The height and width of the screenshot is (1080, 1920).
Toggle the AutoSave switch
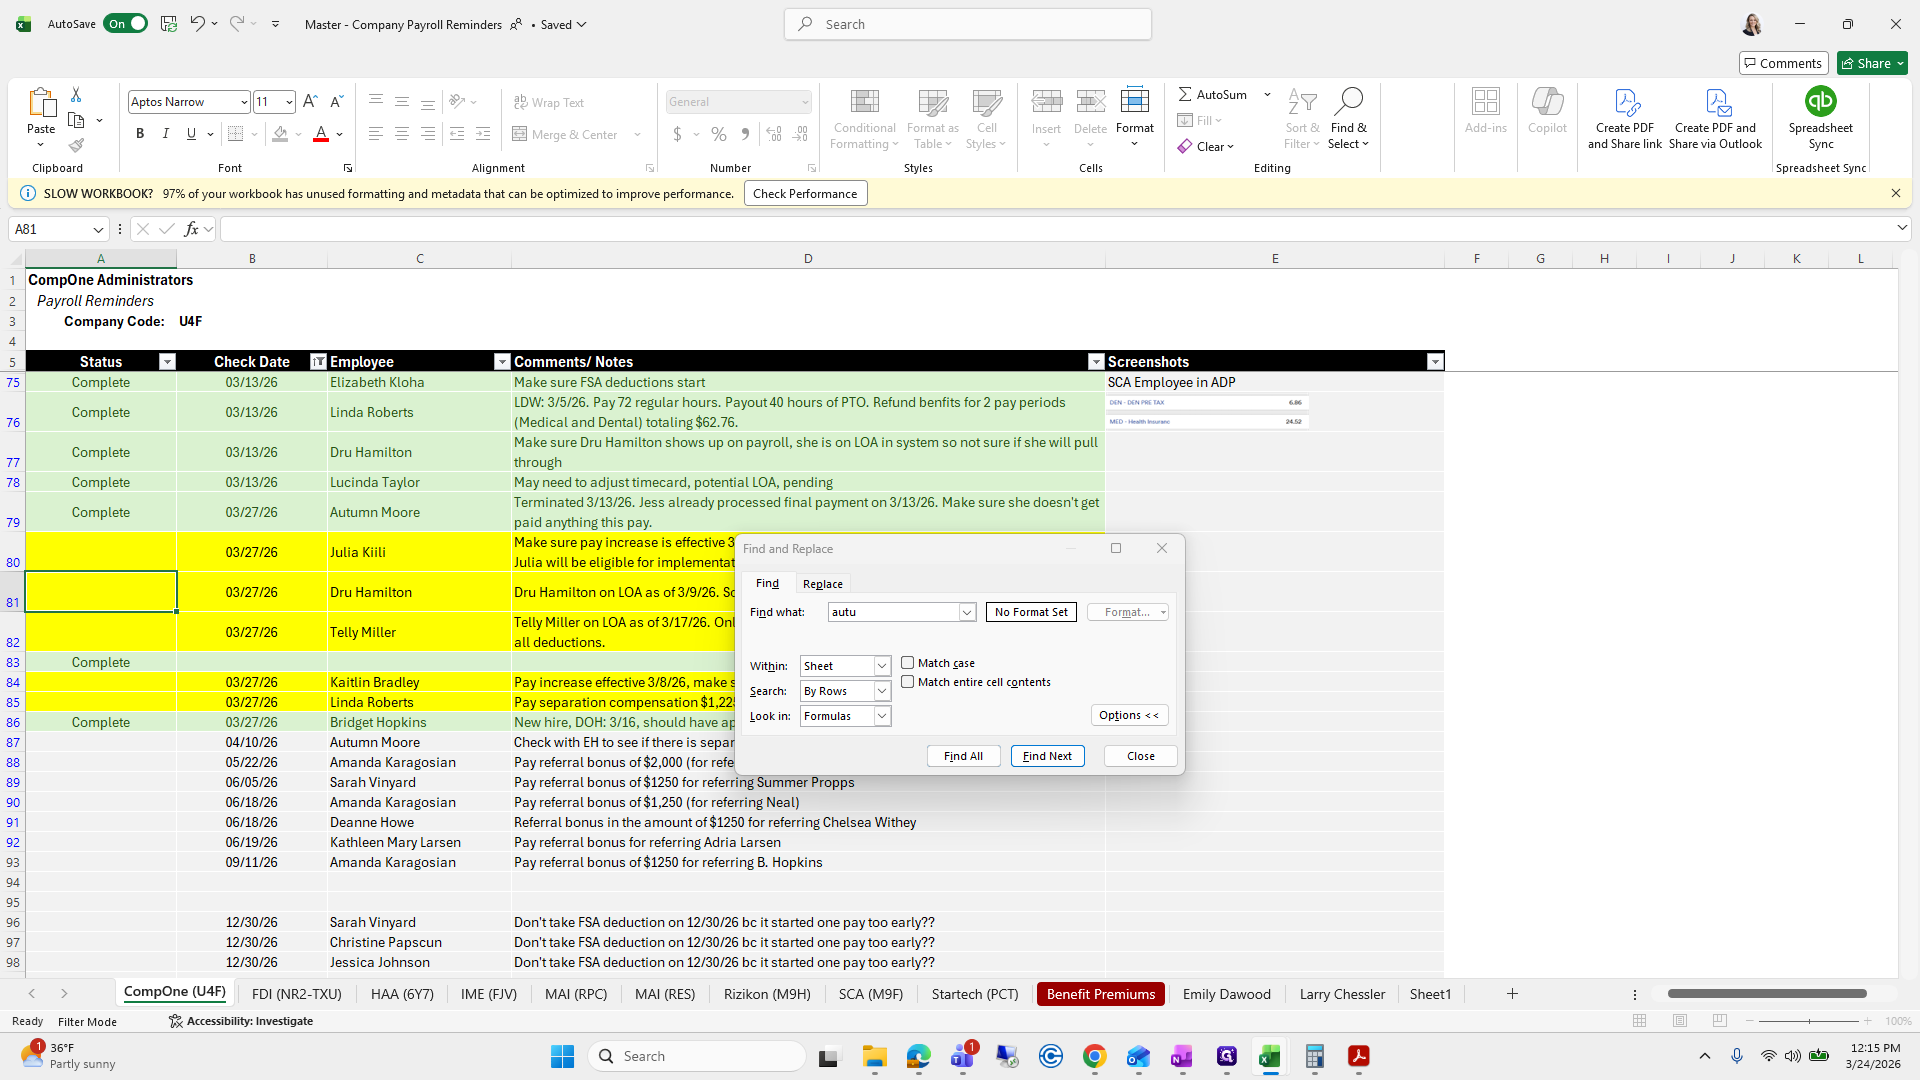click(126, 24)
